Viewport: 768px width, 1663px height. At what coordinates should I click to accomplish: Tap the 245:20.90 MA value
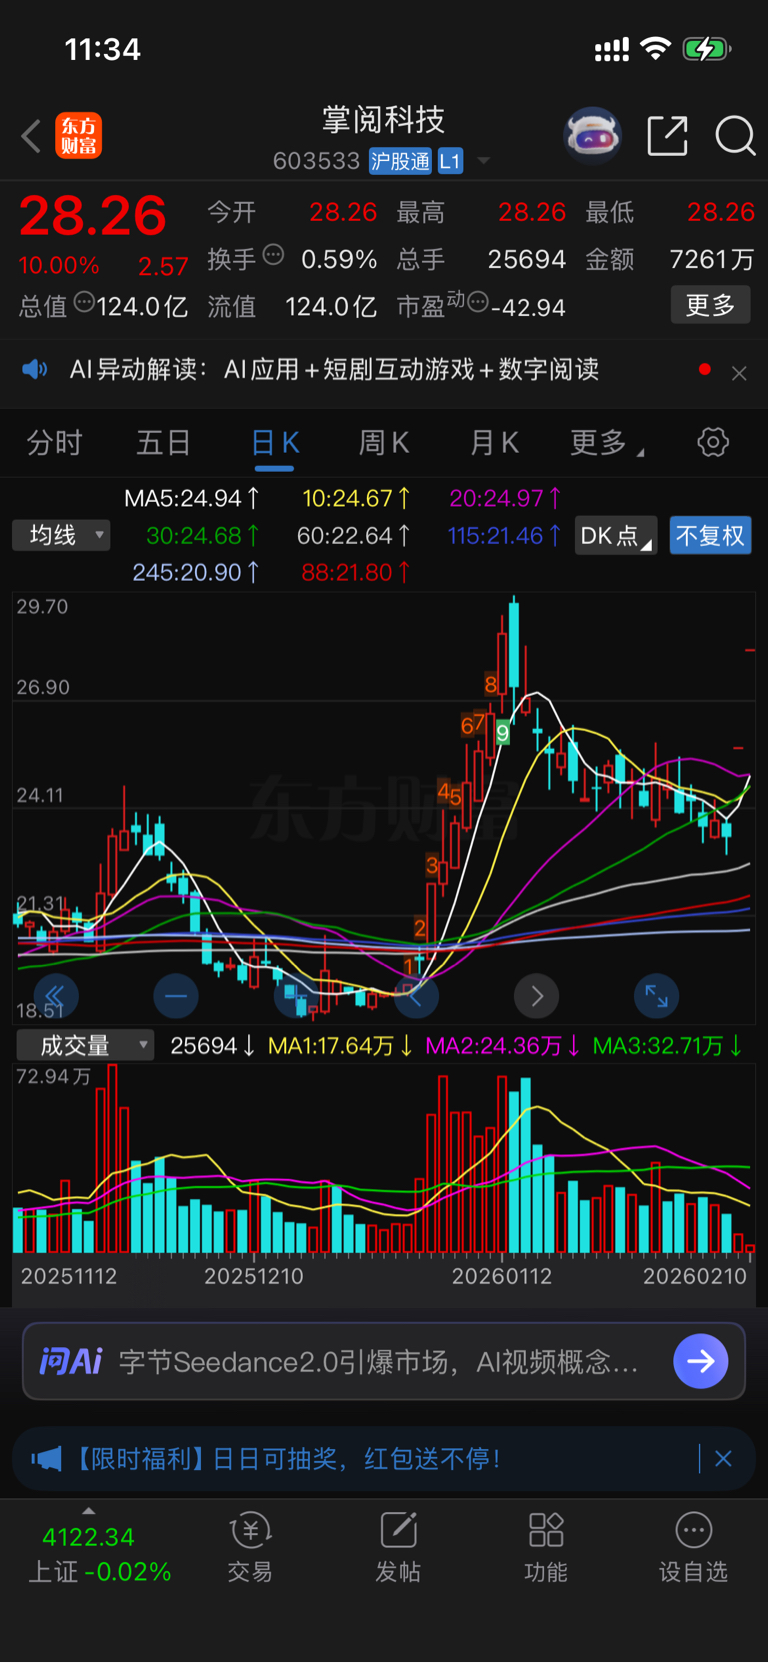pos(195,572)
